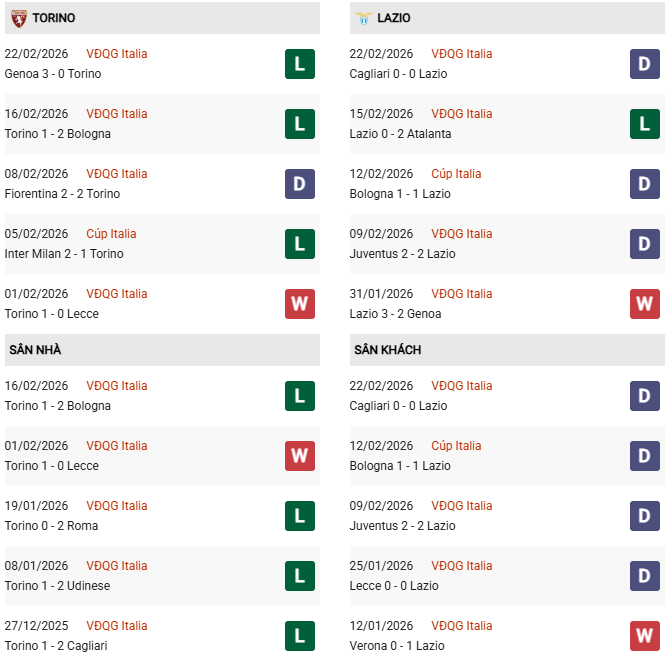Click the L badge for Genoa 3 - 0 Torino
The width and height of the screenshot is (666, 659).
(x=300, y=64)
